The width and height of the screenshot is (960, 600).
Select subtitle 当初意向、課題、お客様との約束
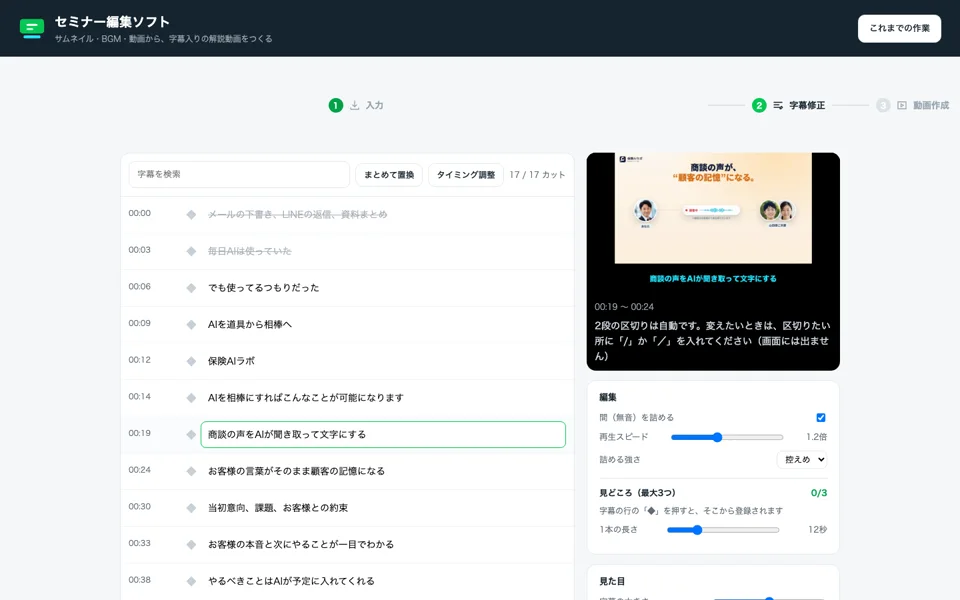[x=278, y=508]
